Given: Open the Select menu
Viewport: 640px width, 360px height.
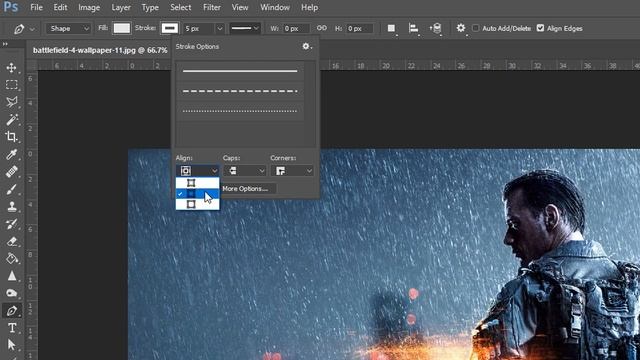Looking at the screenshot, I should [180, 7].
